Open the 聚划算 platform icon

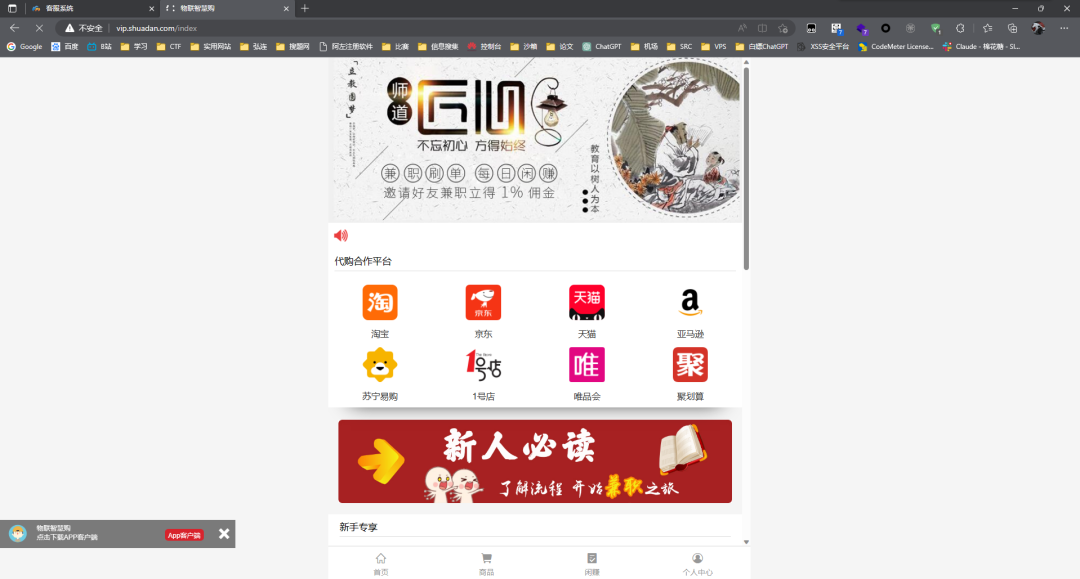pyautogui.click(x=689, y=365)
